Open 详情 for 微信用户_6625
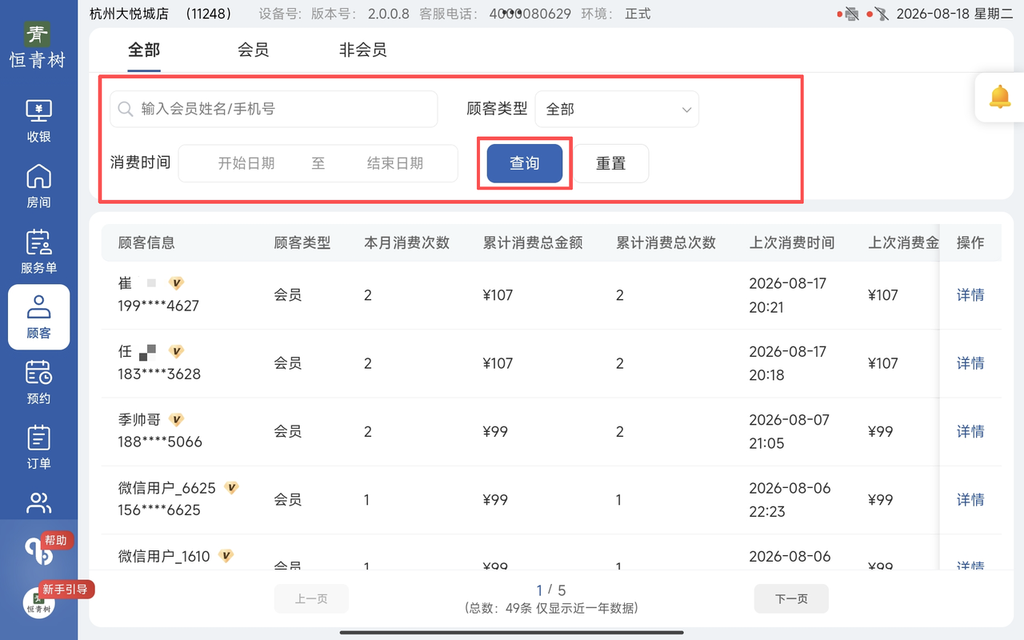Screen dimensions: 1024x640 [x=970, y=500]
